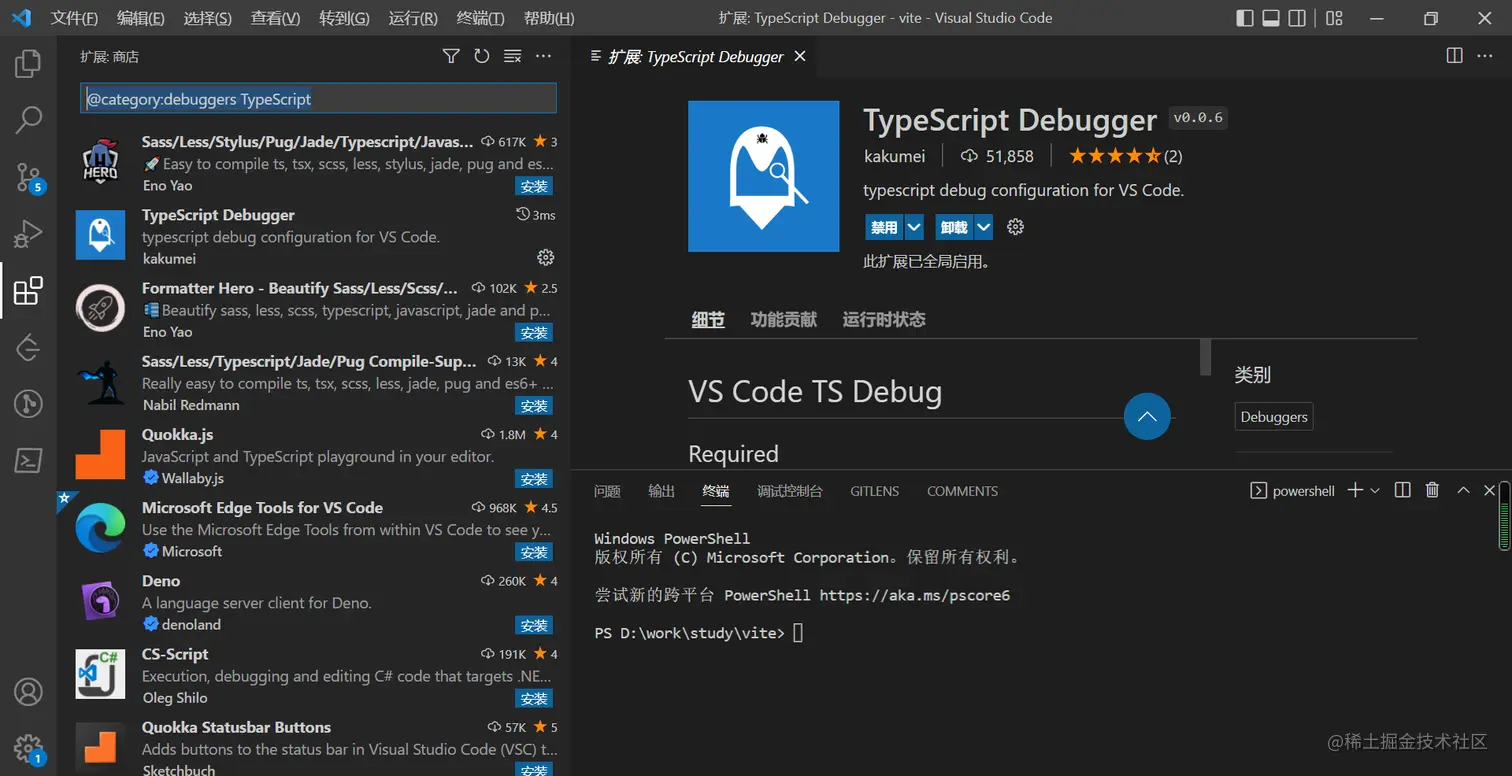
Task: Open the Help menu (帮助)
Action: coord(549,18)
